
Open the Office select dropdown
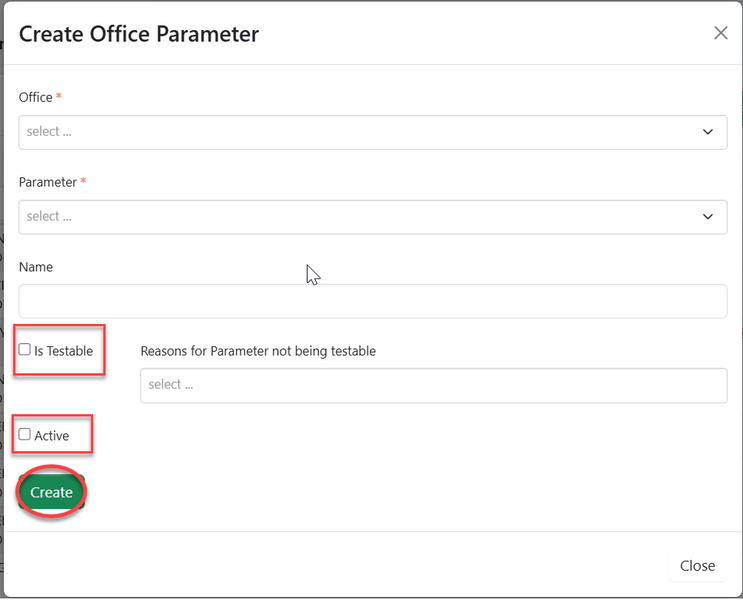click(x=372, y=132)
